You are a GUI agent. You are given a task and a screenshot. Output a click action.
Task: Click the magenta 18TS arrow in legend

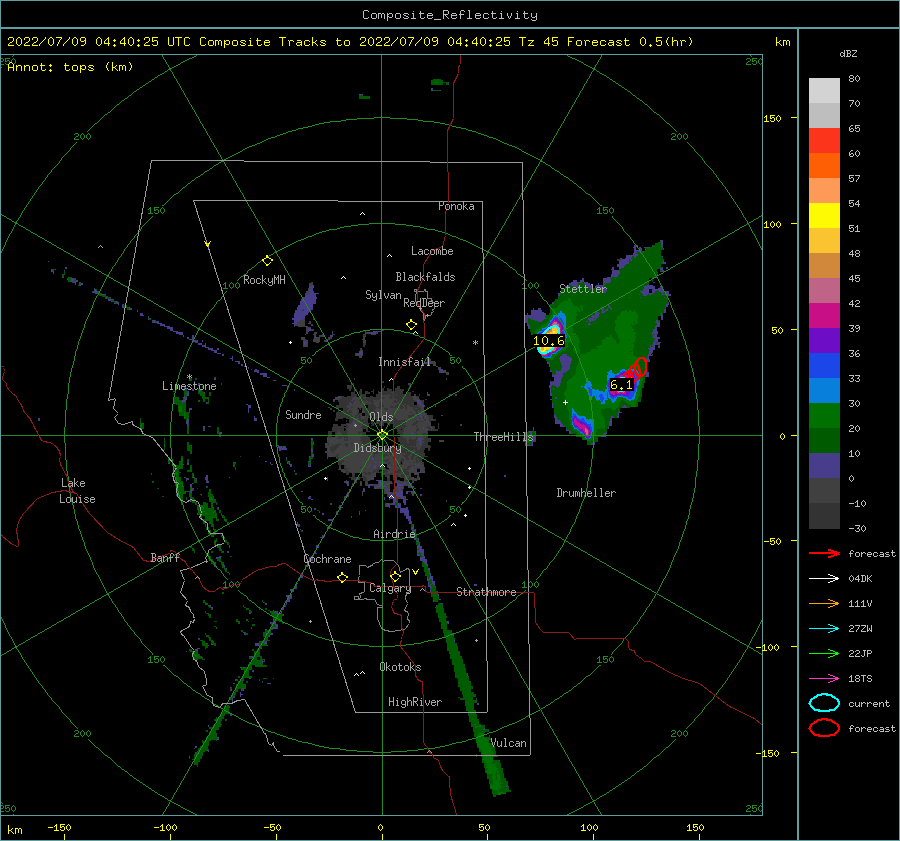click(824, 679)
